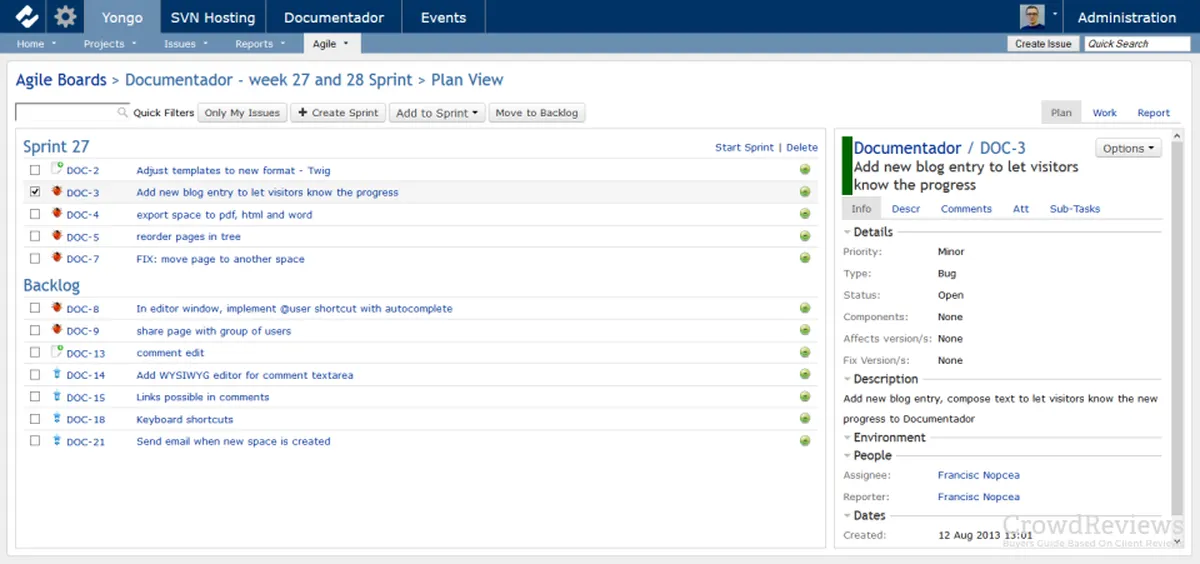Click the new feature icon beside DOC-2
The height and width of the screenshot is (564, 1200).
tap(57, 170)
